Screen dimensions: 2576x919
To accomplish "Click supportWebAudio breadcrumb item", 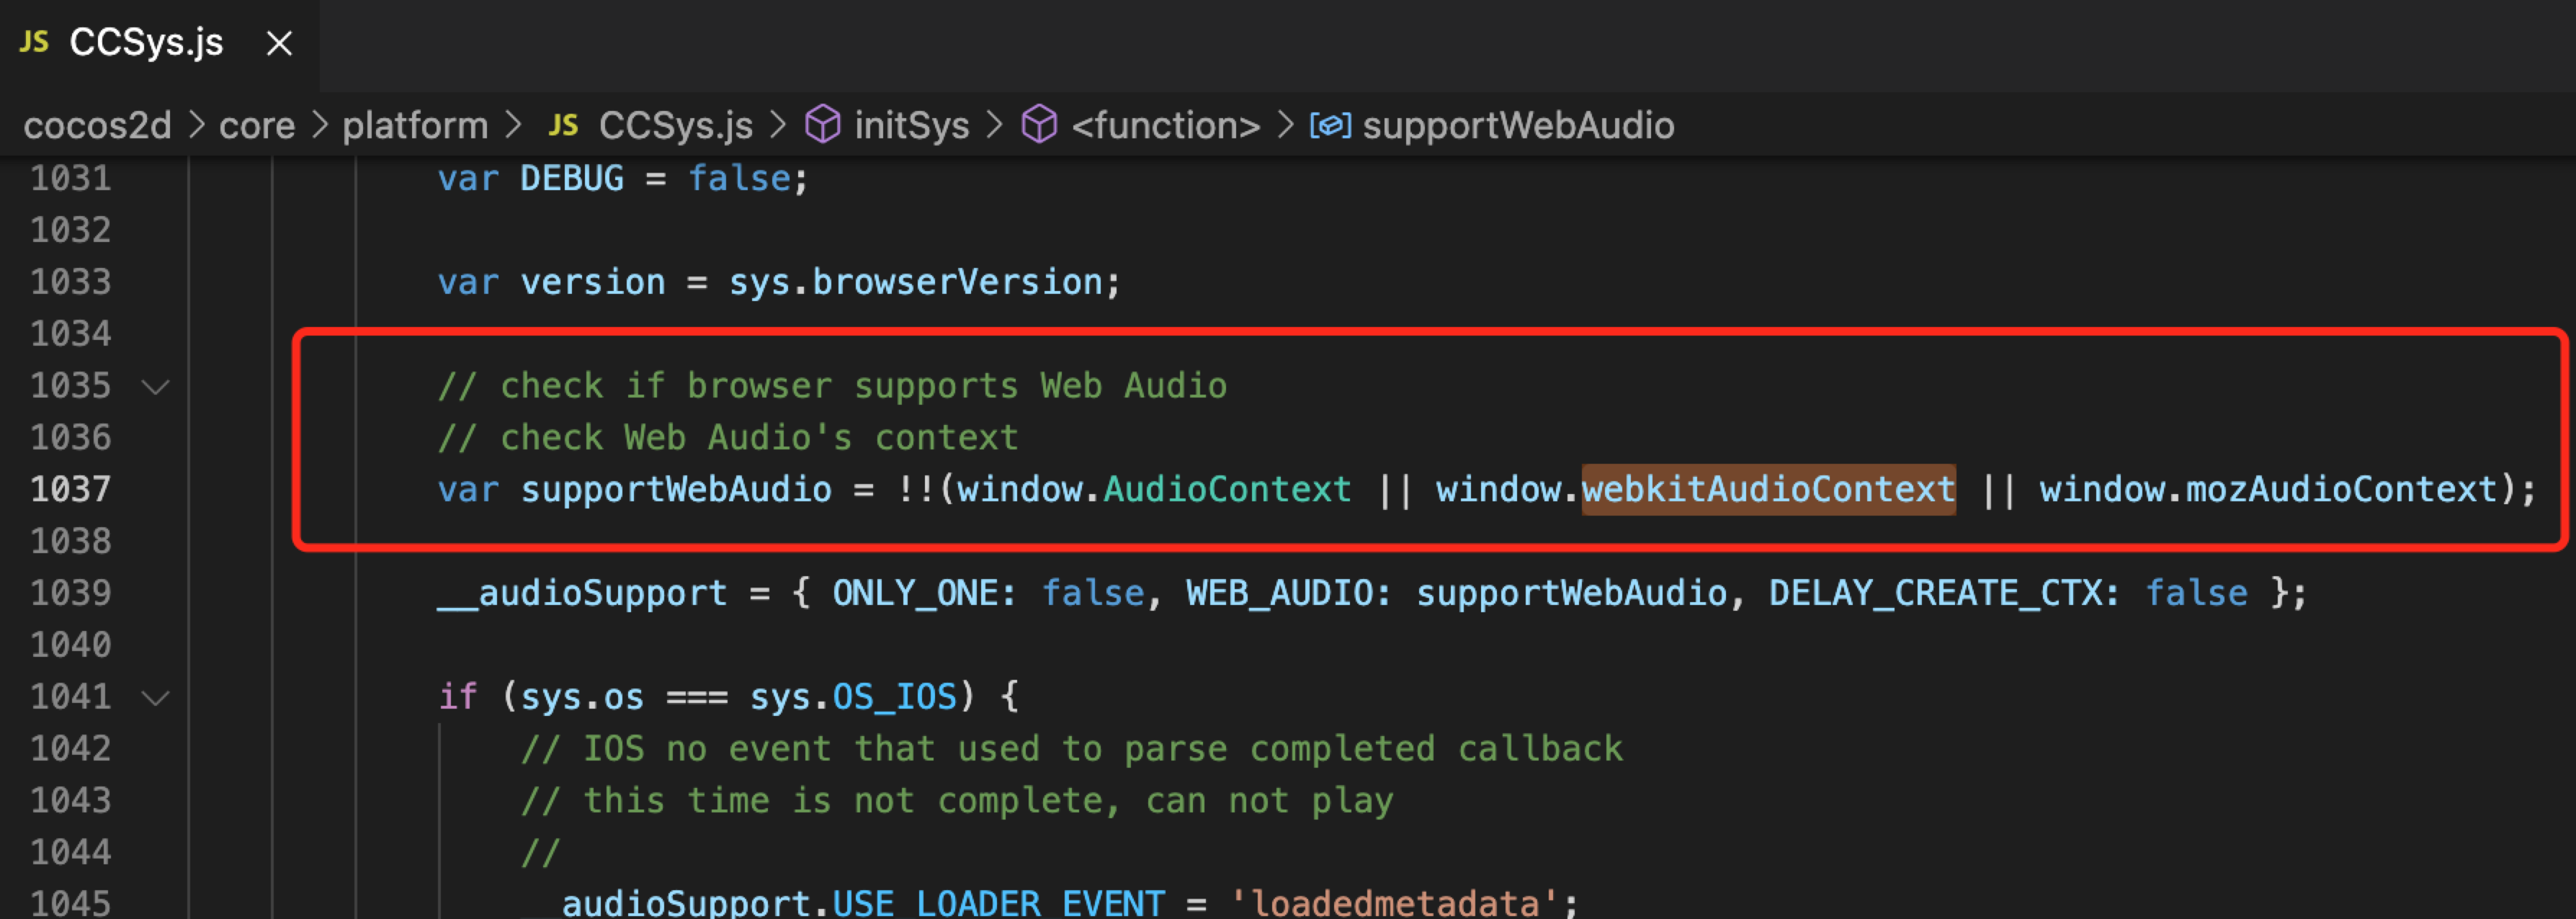I will (x=1517, y=126).
